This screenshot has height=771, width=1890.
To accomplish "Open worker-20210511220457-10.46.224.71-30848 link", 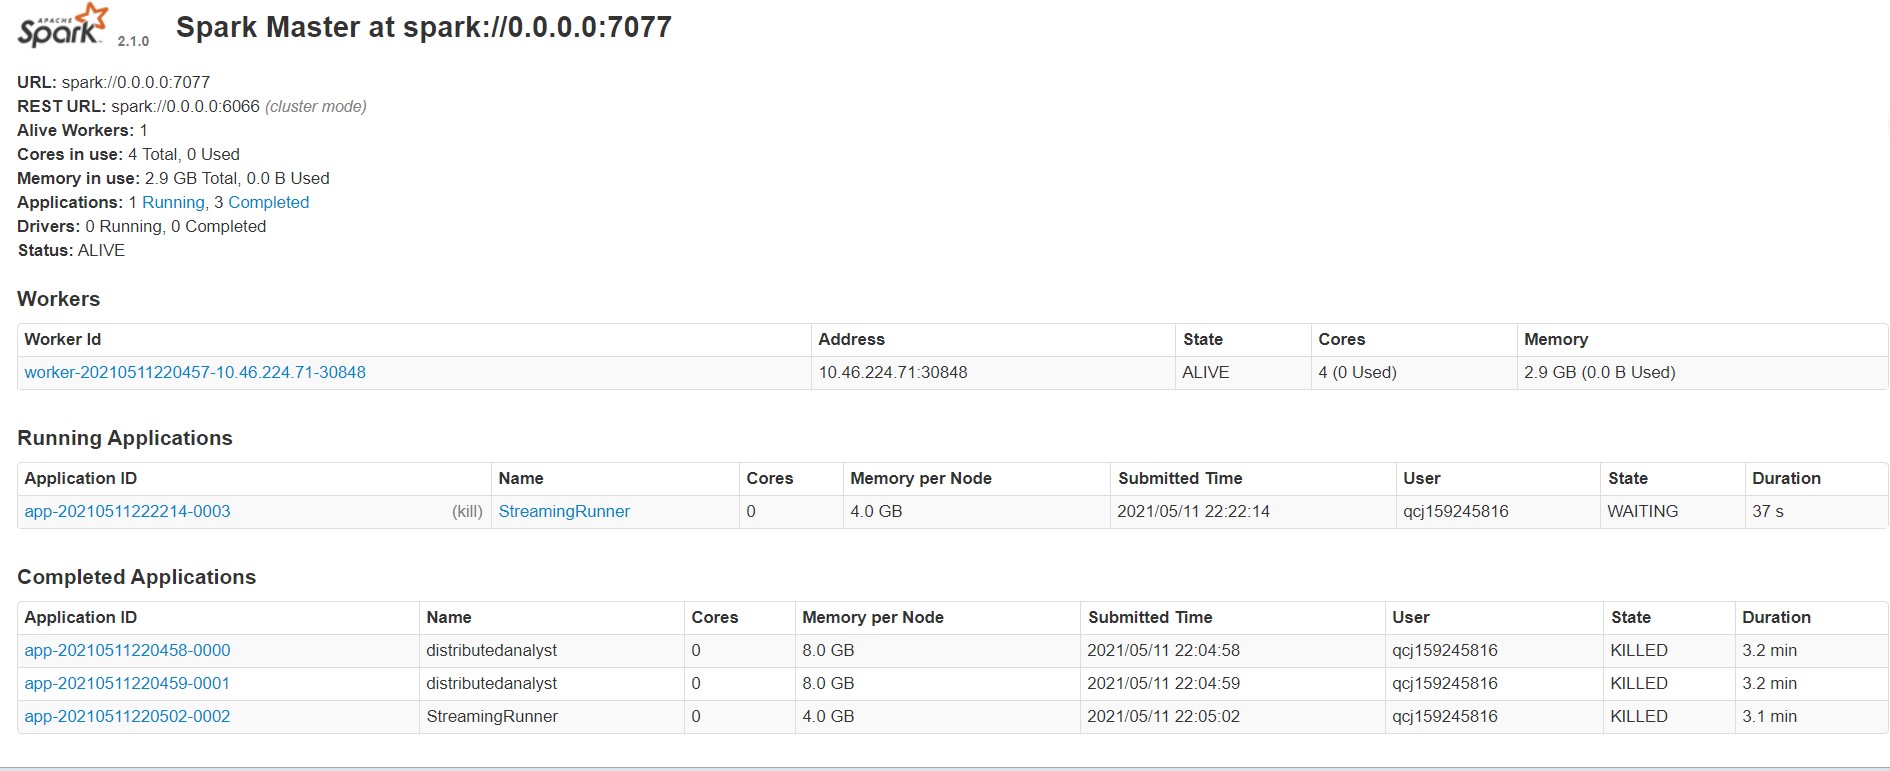I will (195, 372).
